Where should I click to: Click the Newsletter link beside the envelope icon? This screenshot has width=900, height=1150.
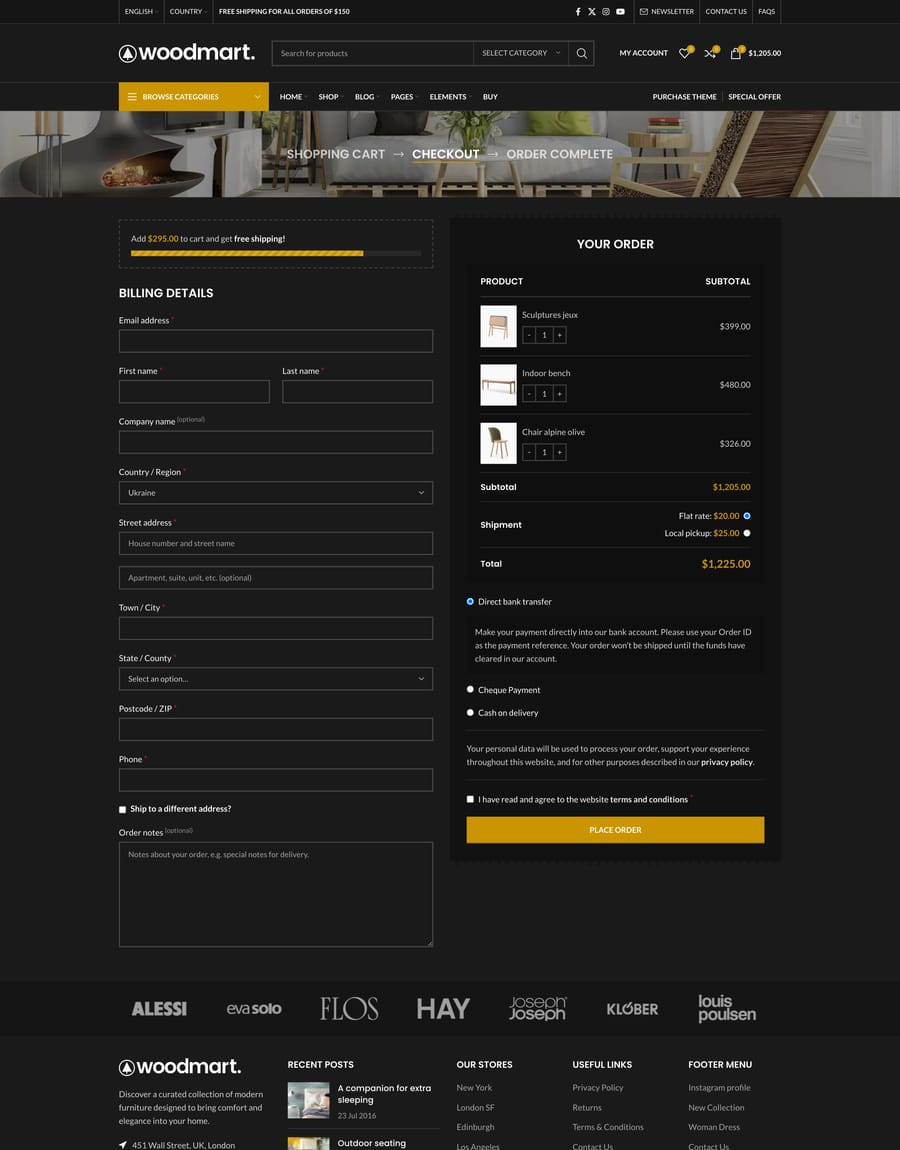coord(666,12)
